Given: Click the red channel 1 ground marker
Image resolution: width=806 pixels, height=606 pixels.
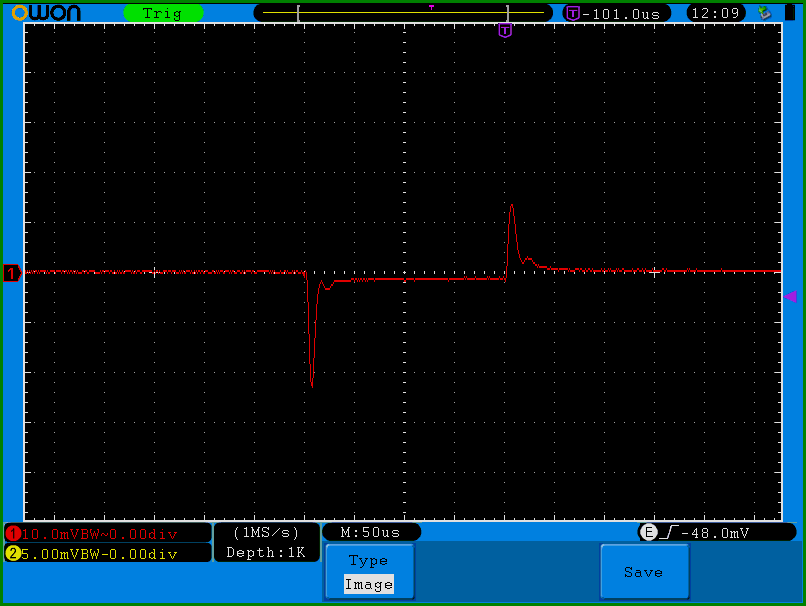Looking at the screenshot, I should (x=12, y=273).
